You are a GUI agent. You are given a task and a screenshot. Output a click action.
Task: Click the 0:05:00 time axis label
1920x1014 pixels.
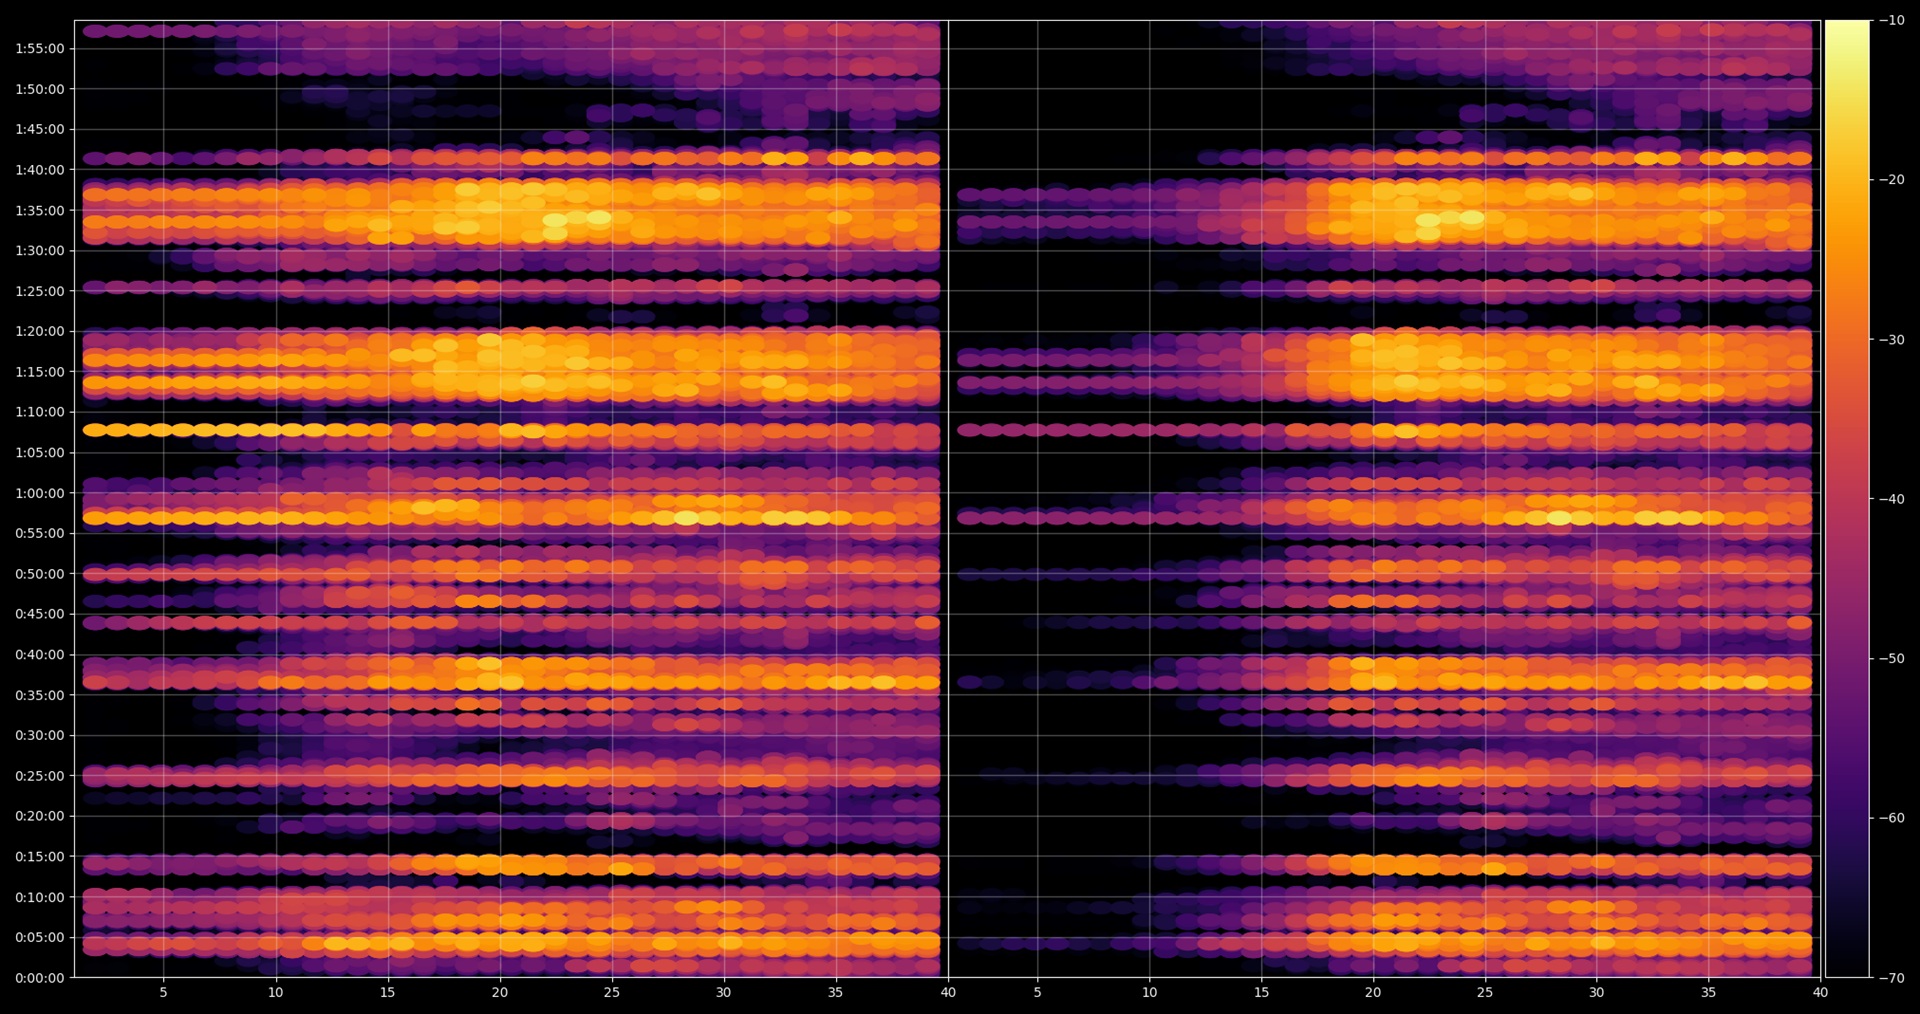pos(39,938)
